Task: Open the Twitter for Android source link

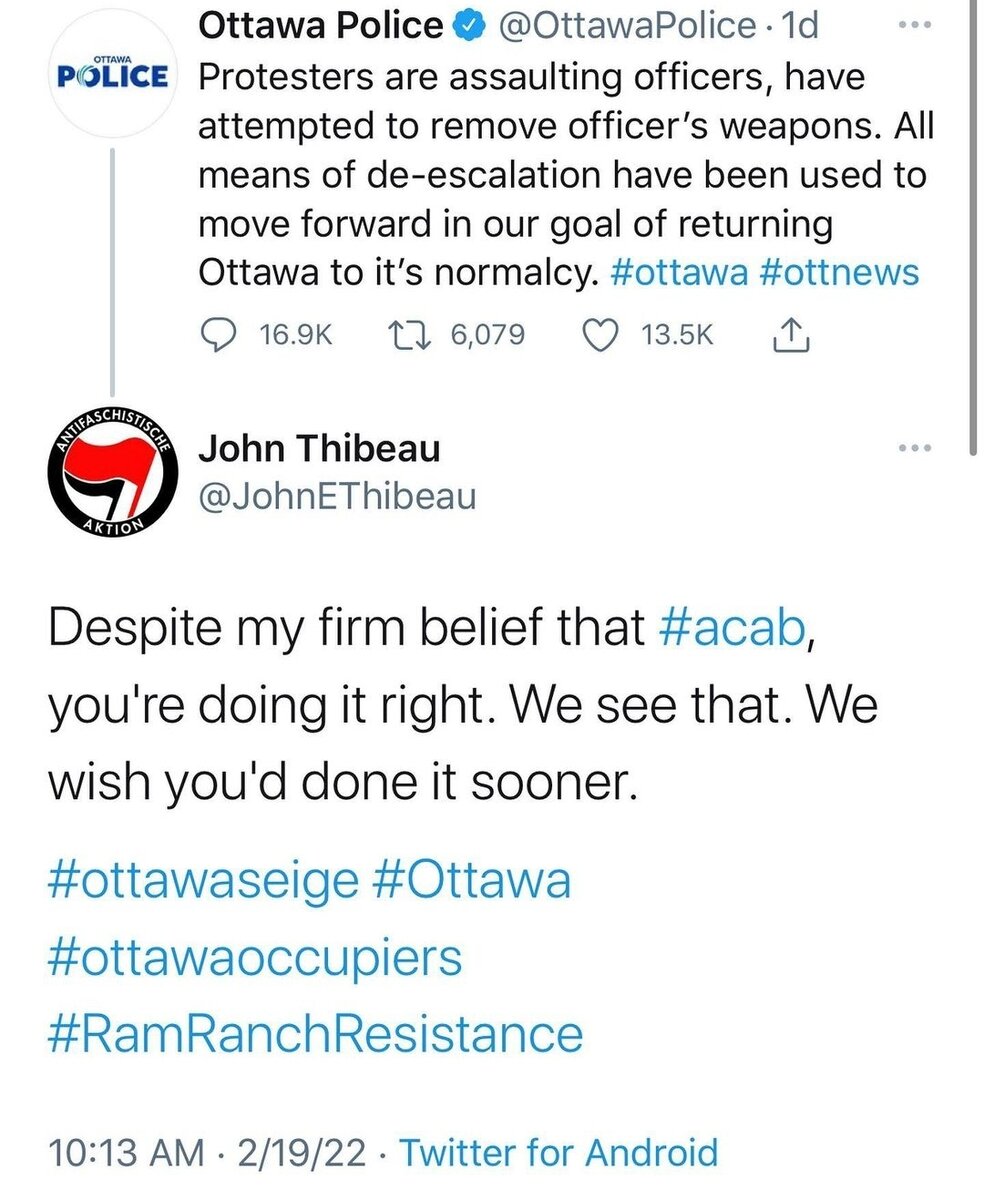Action: point(559,1152)
